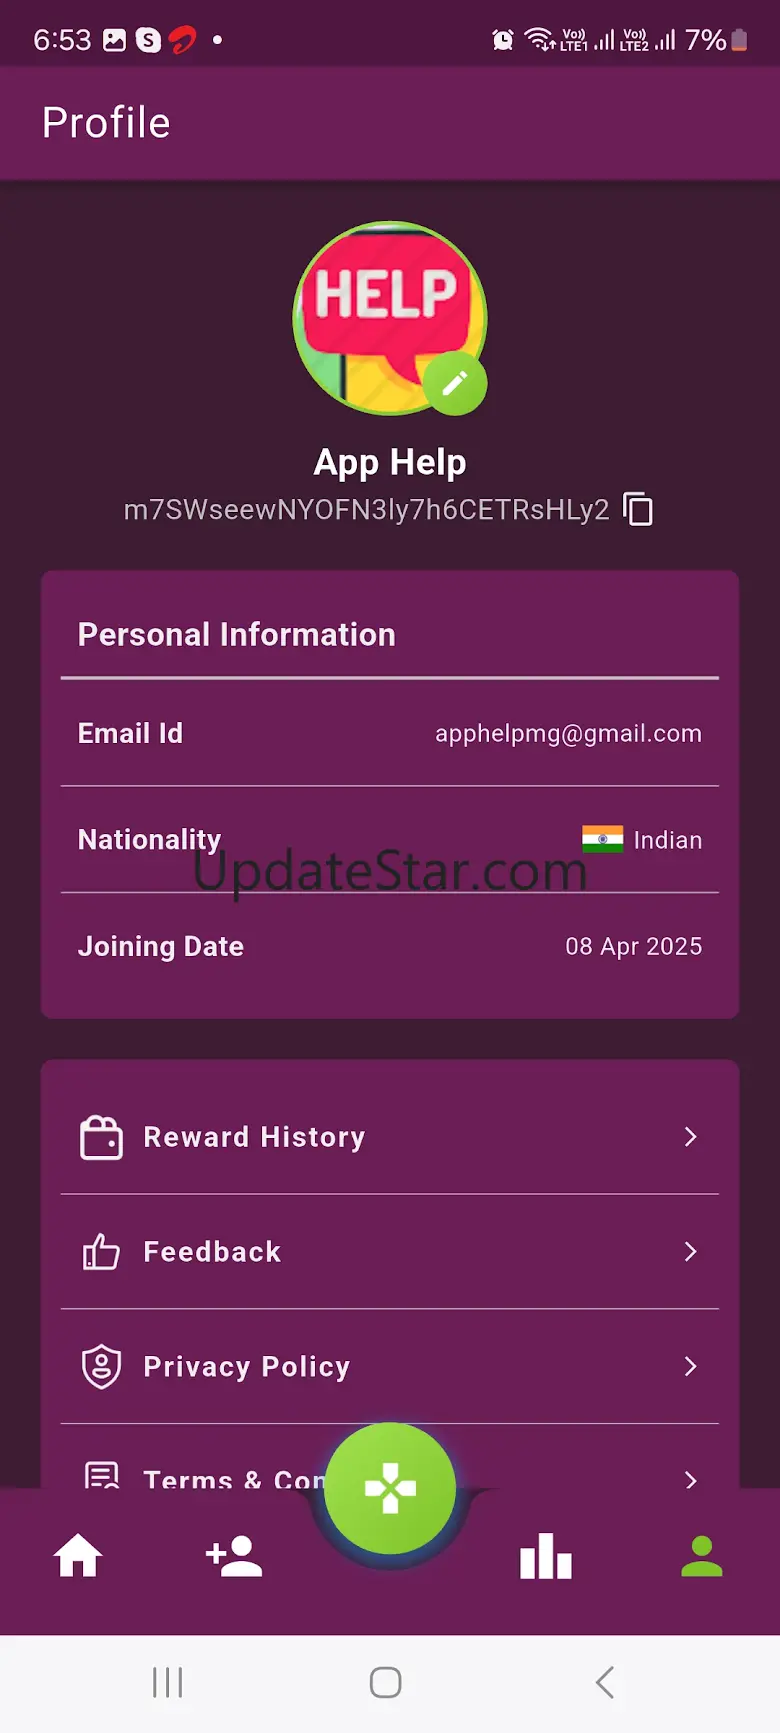The image size is (780, 1733).
Task: Expand Feedback chevron arrow
Action: tap(690, 1252)
